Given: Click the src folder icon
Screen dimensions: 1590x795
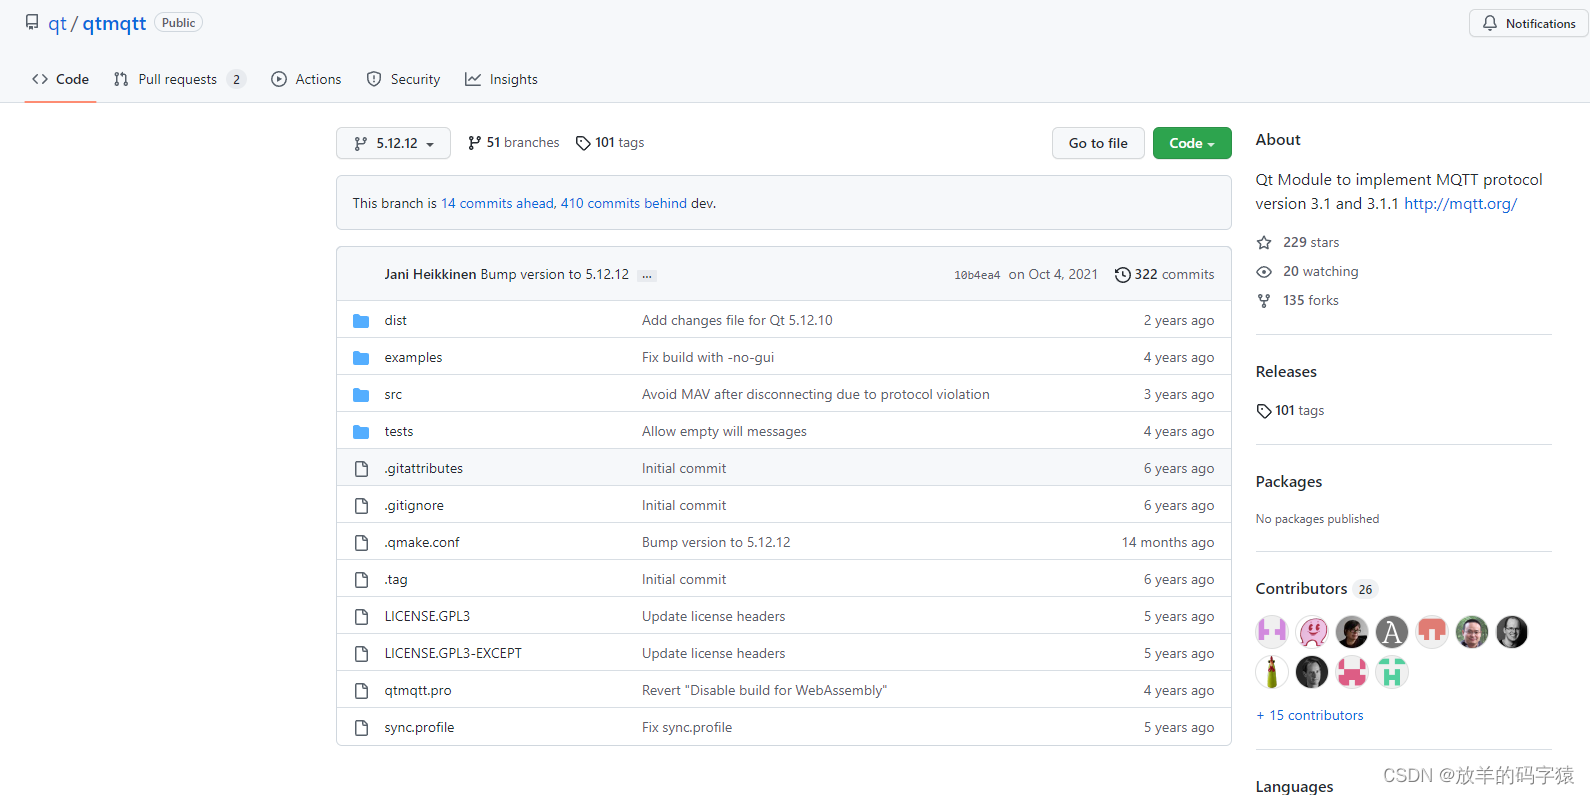Looking at the screenshot, I should pos(361,395).
